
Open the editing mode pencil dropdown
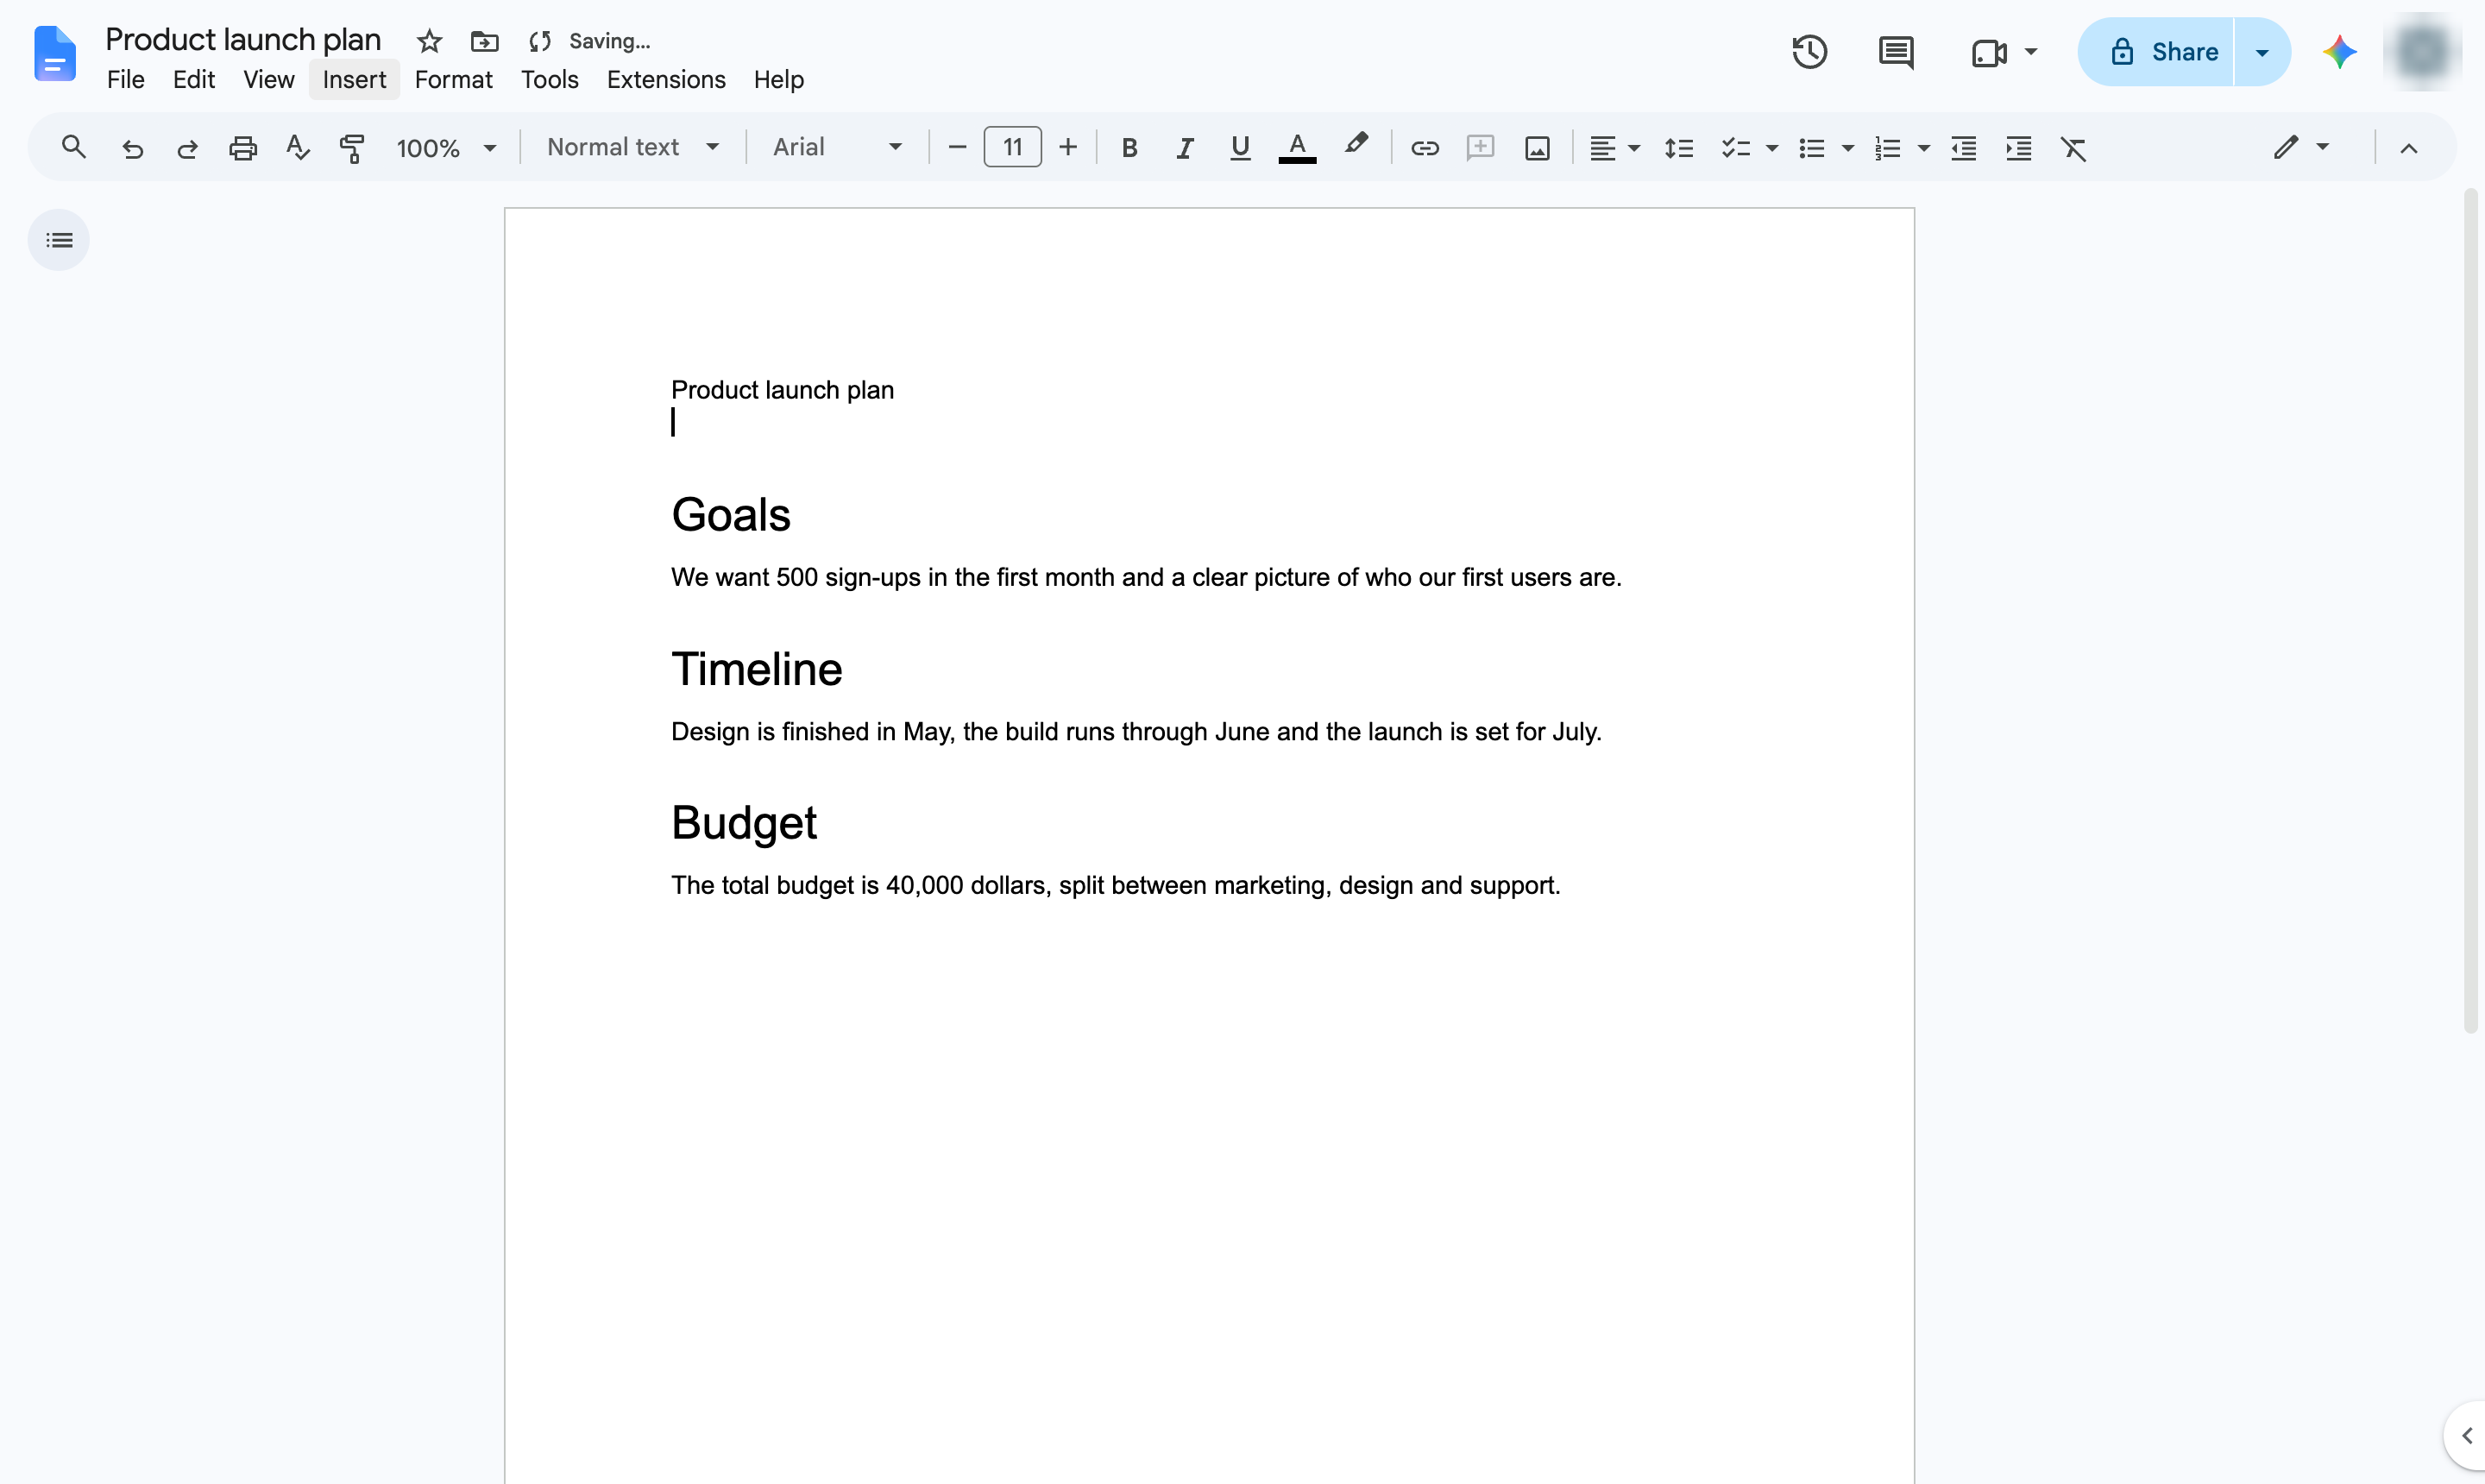coord(2301,148)
